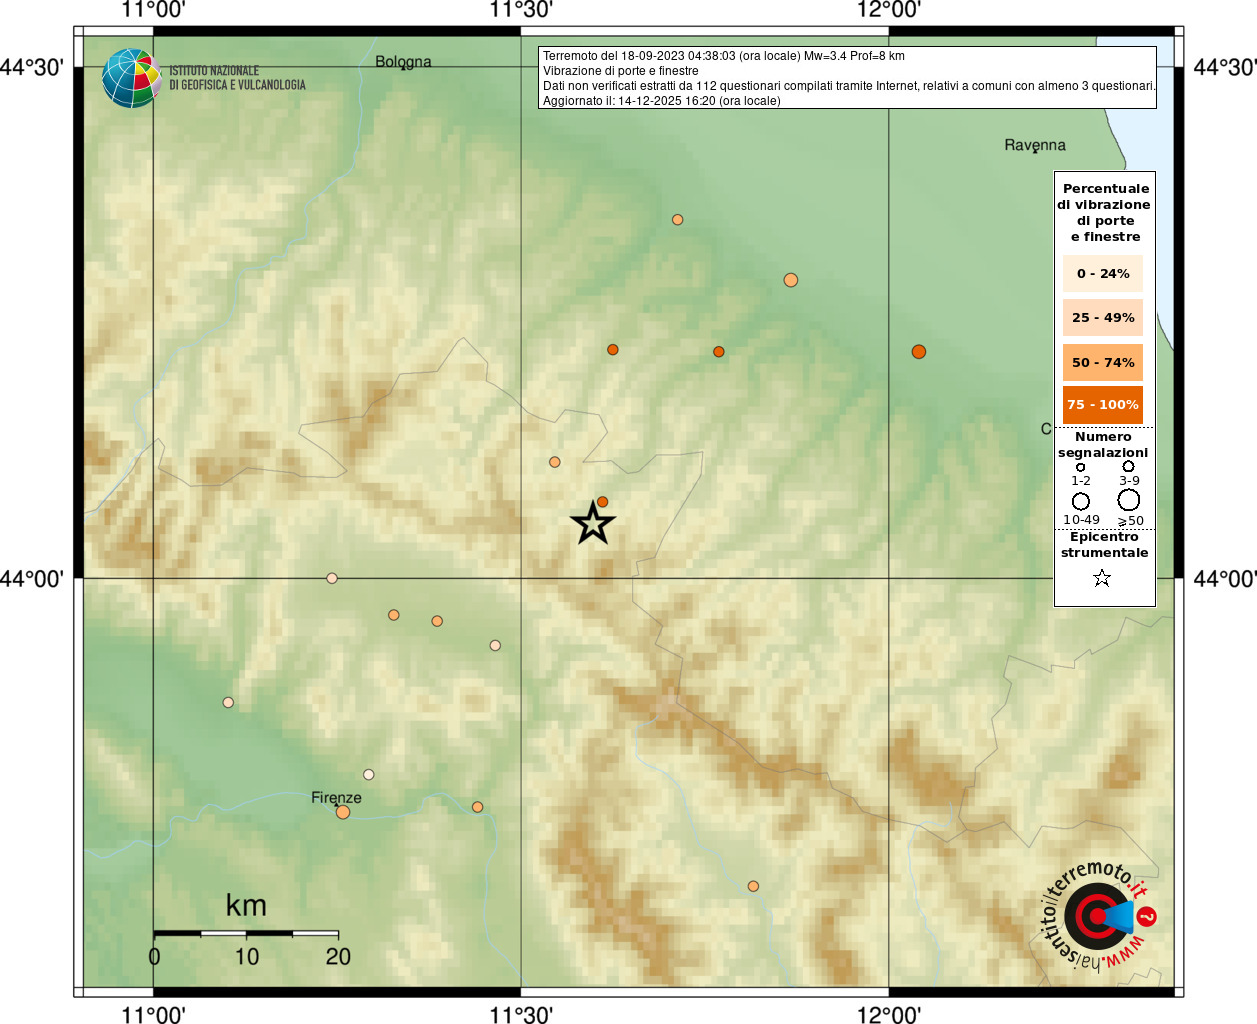Click the 25 - 49% color swatch
This screenshot has height=1024, width=1257.
pos(1102,318)
